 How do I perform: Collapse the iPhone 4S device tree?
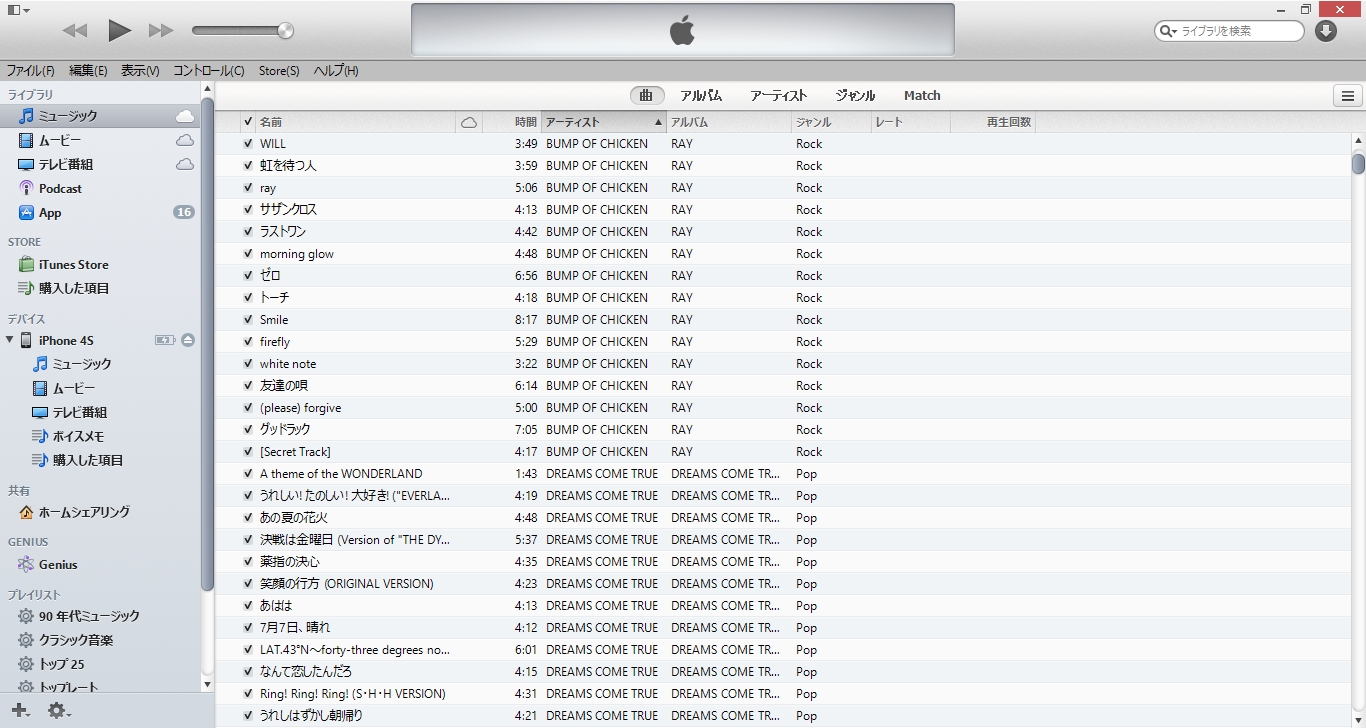[x=10, y=340]
